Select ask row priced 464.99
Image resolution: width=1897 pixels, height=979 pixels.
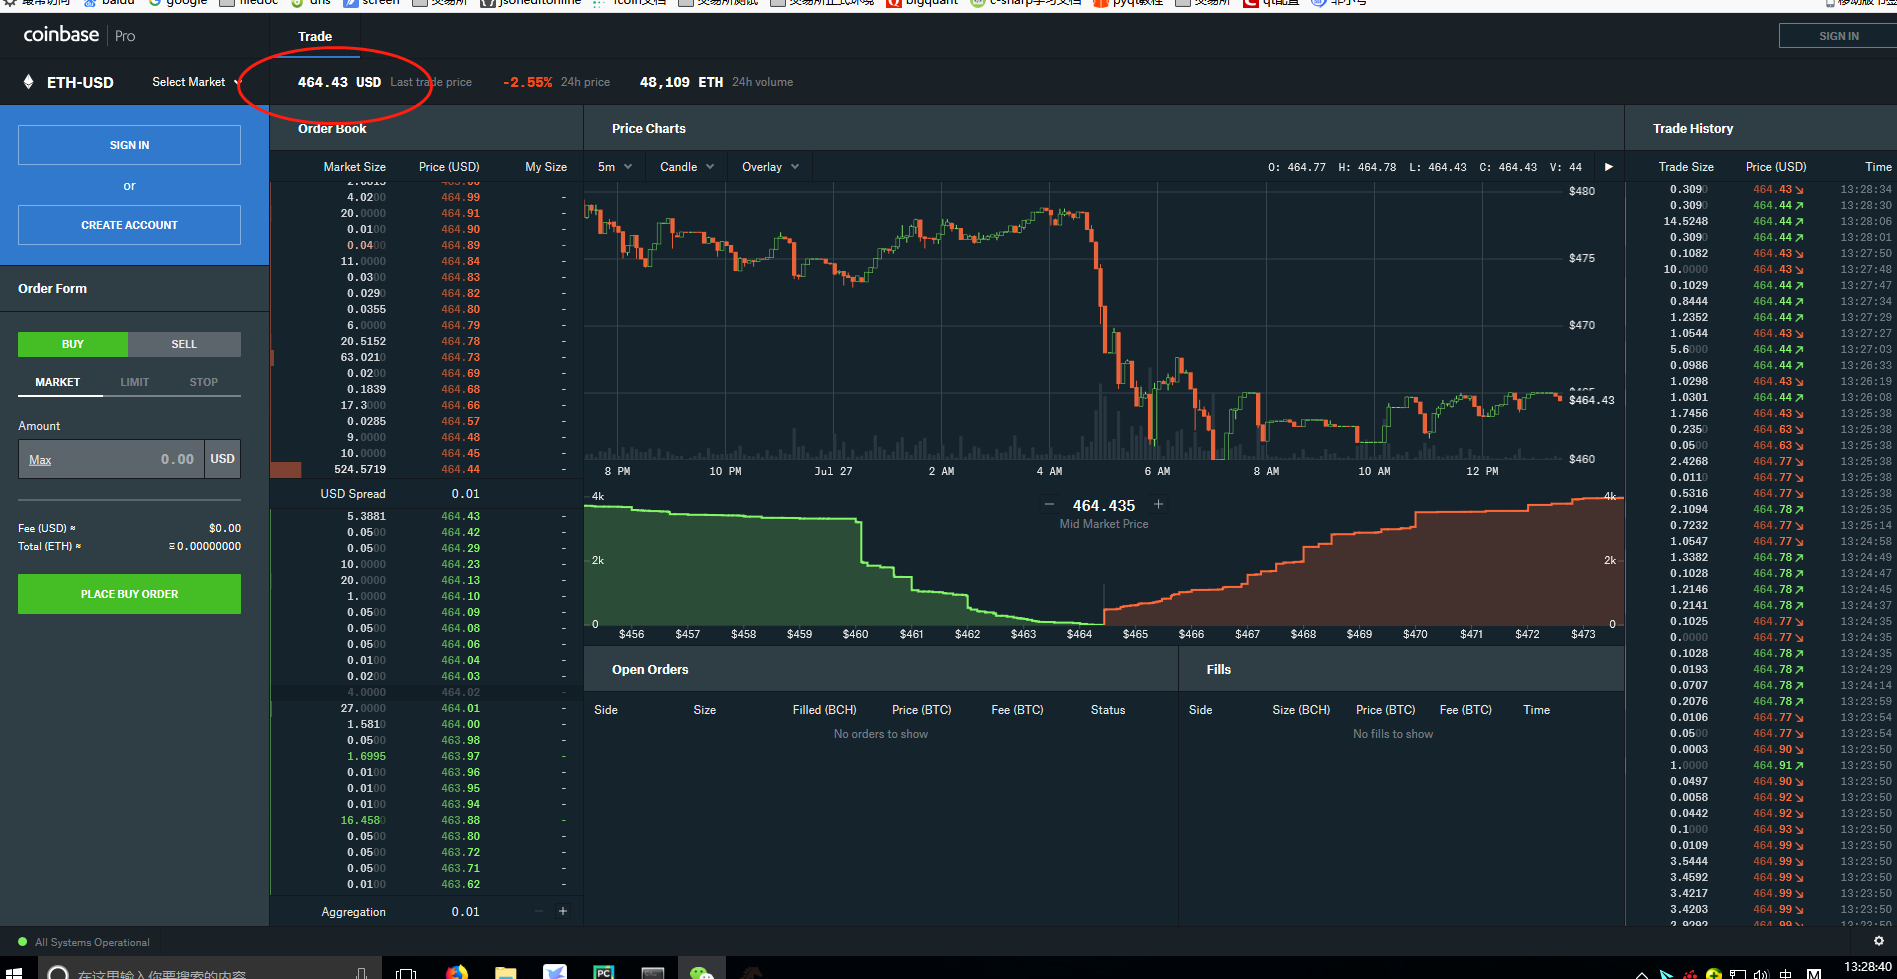pos(426,197)
